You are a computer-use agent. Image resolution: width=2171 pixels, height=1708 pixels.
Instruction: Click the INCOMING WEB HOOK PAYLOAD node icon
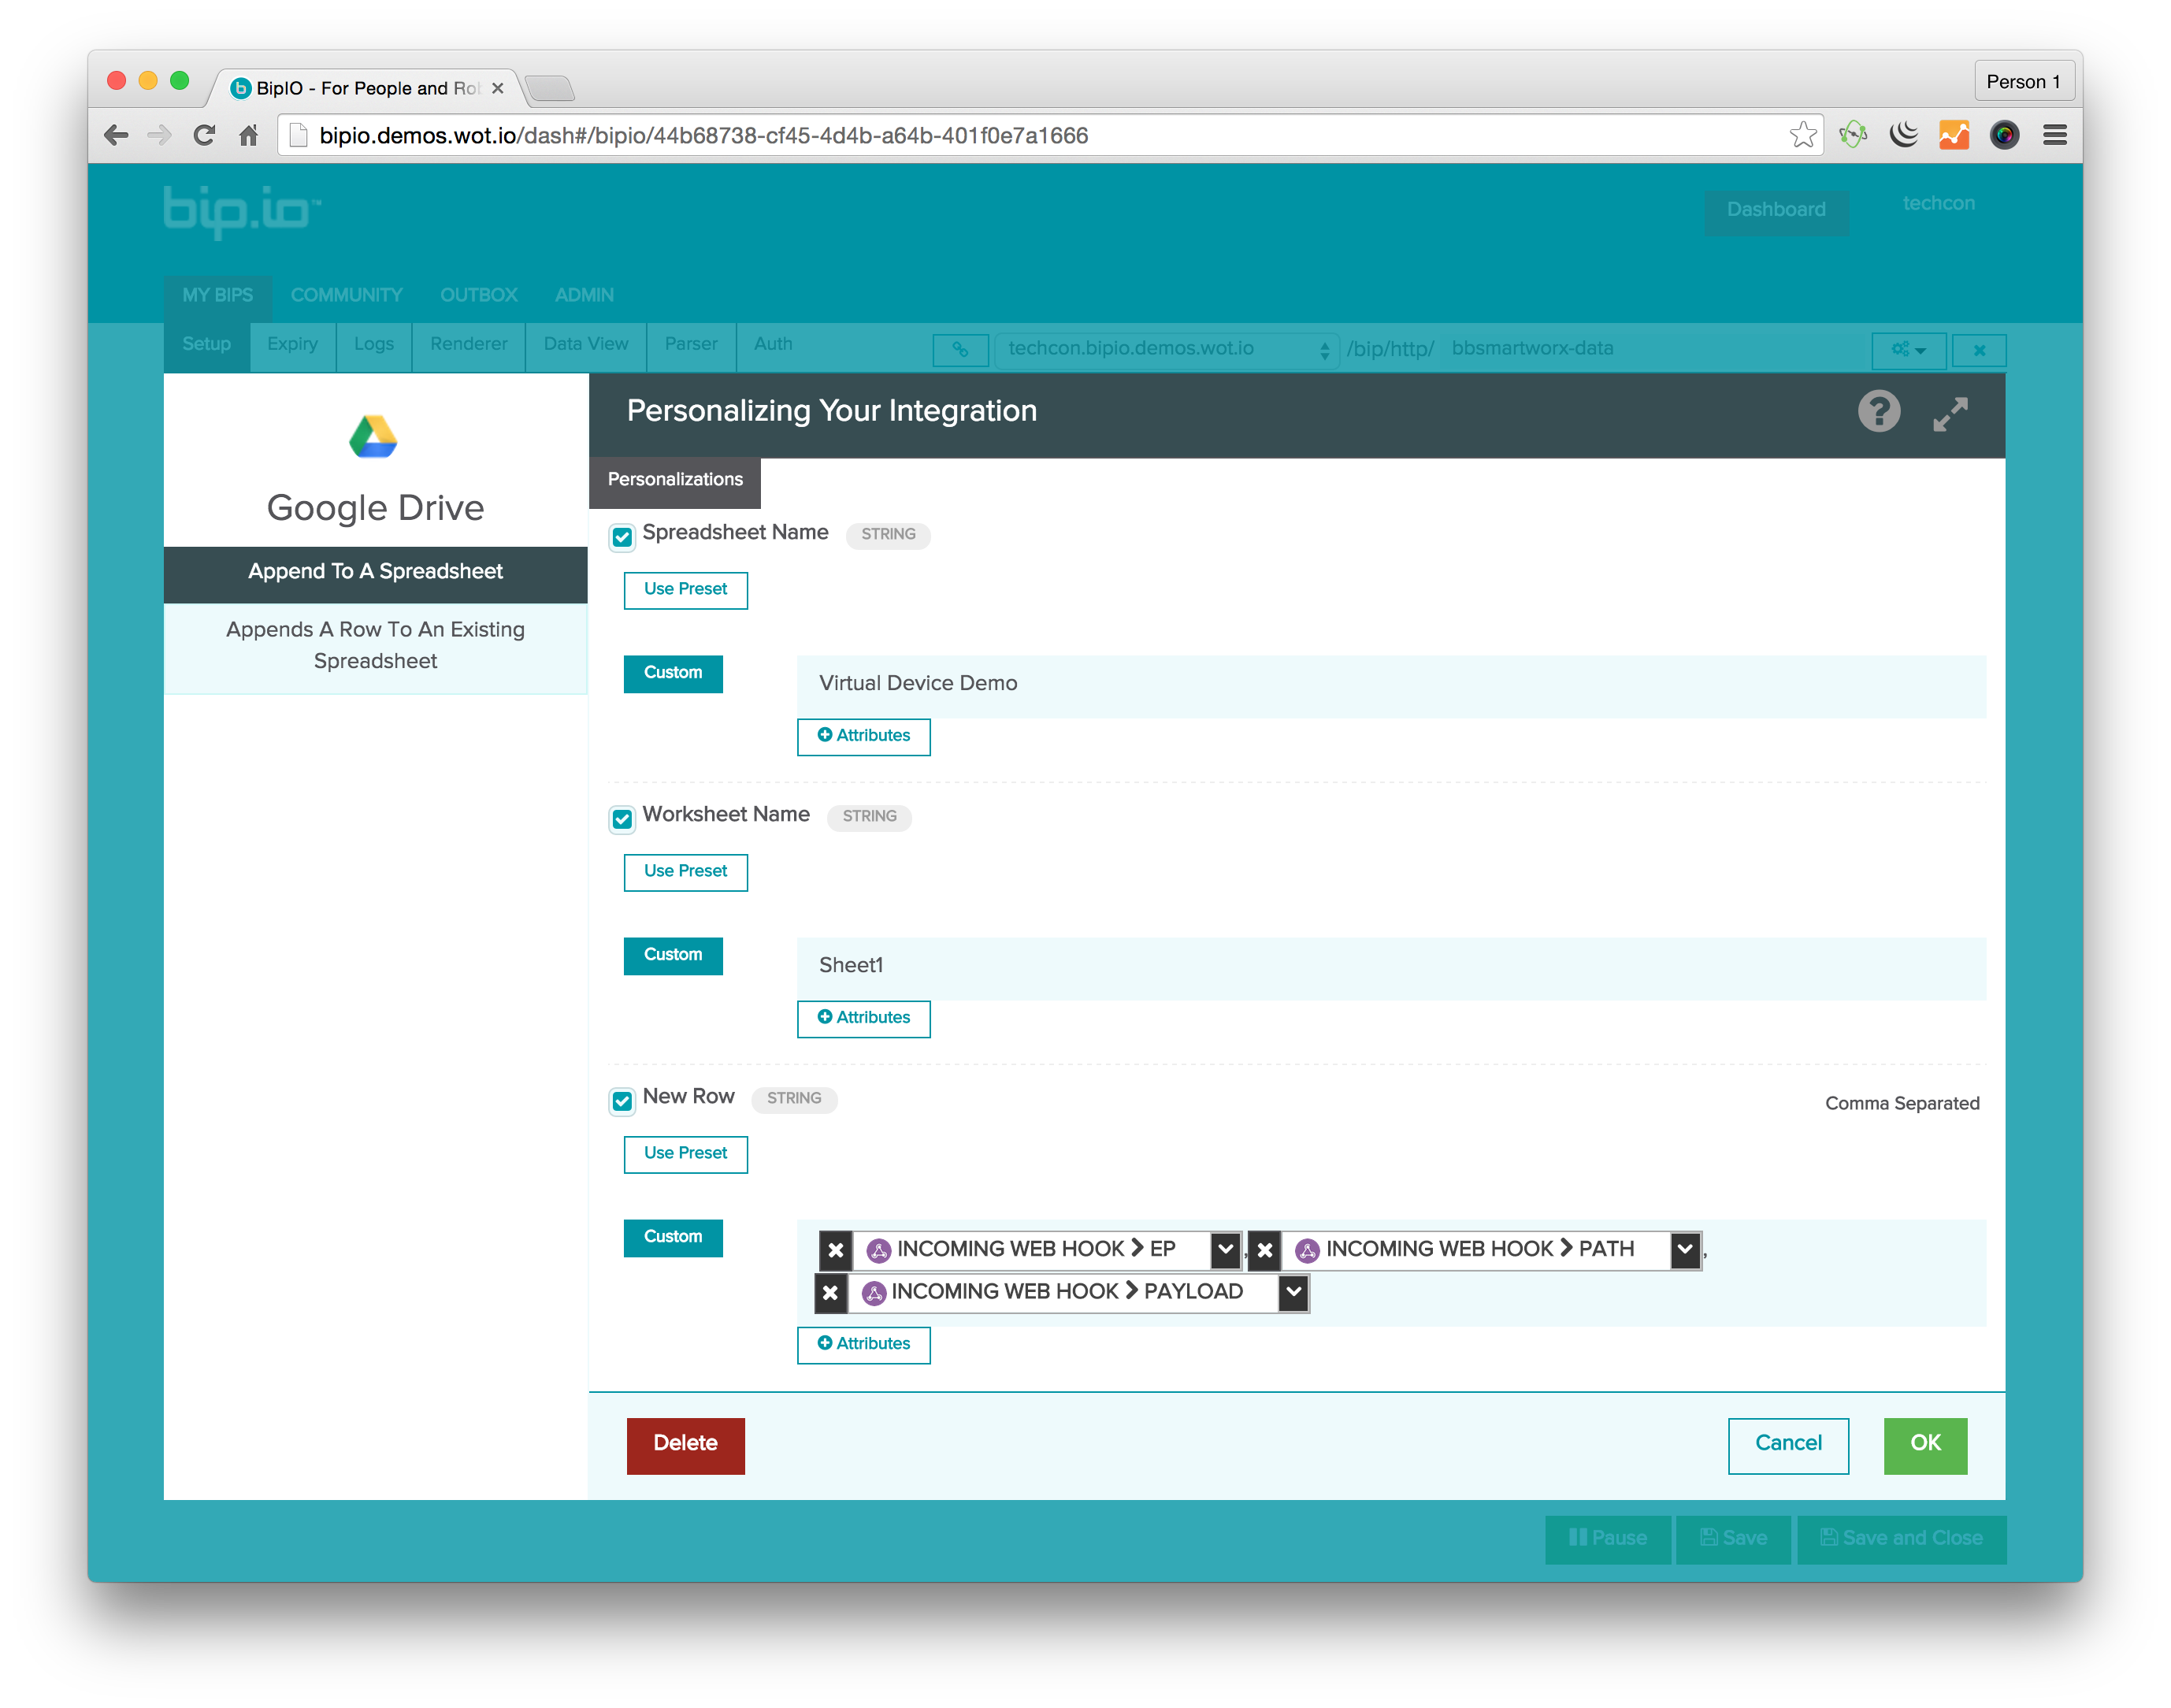[870, 1292]
